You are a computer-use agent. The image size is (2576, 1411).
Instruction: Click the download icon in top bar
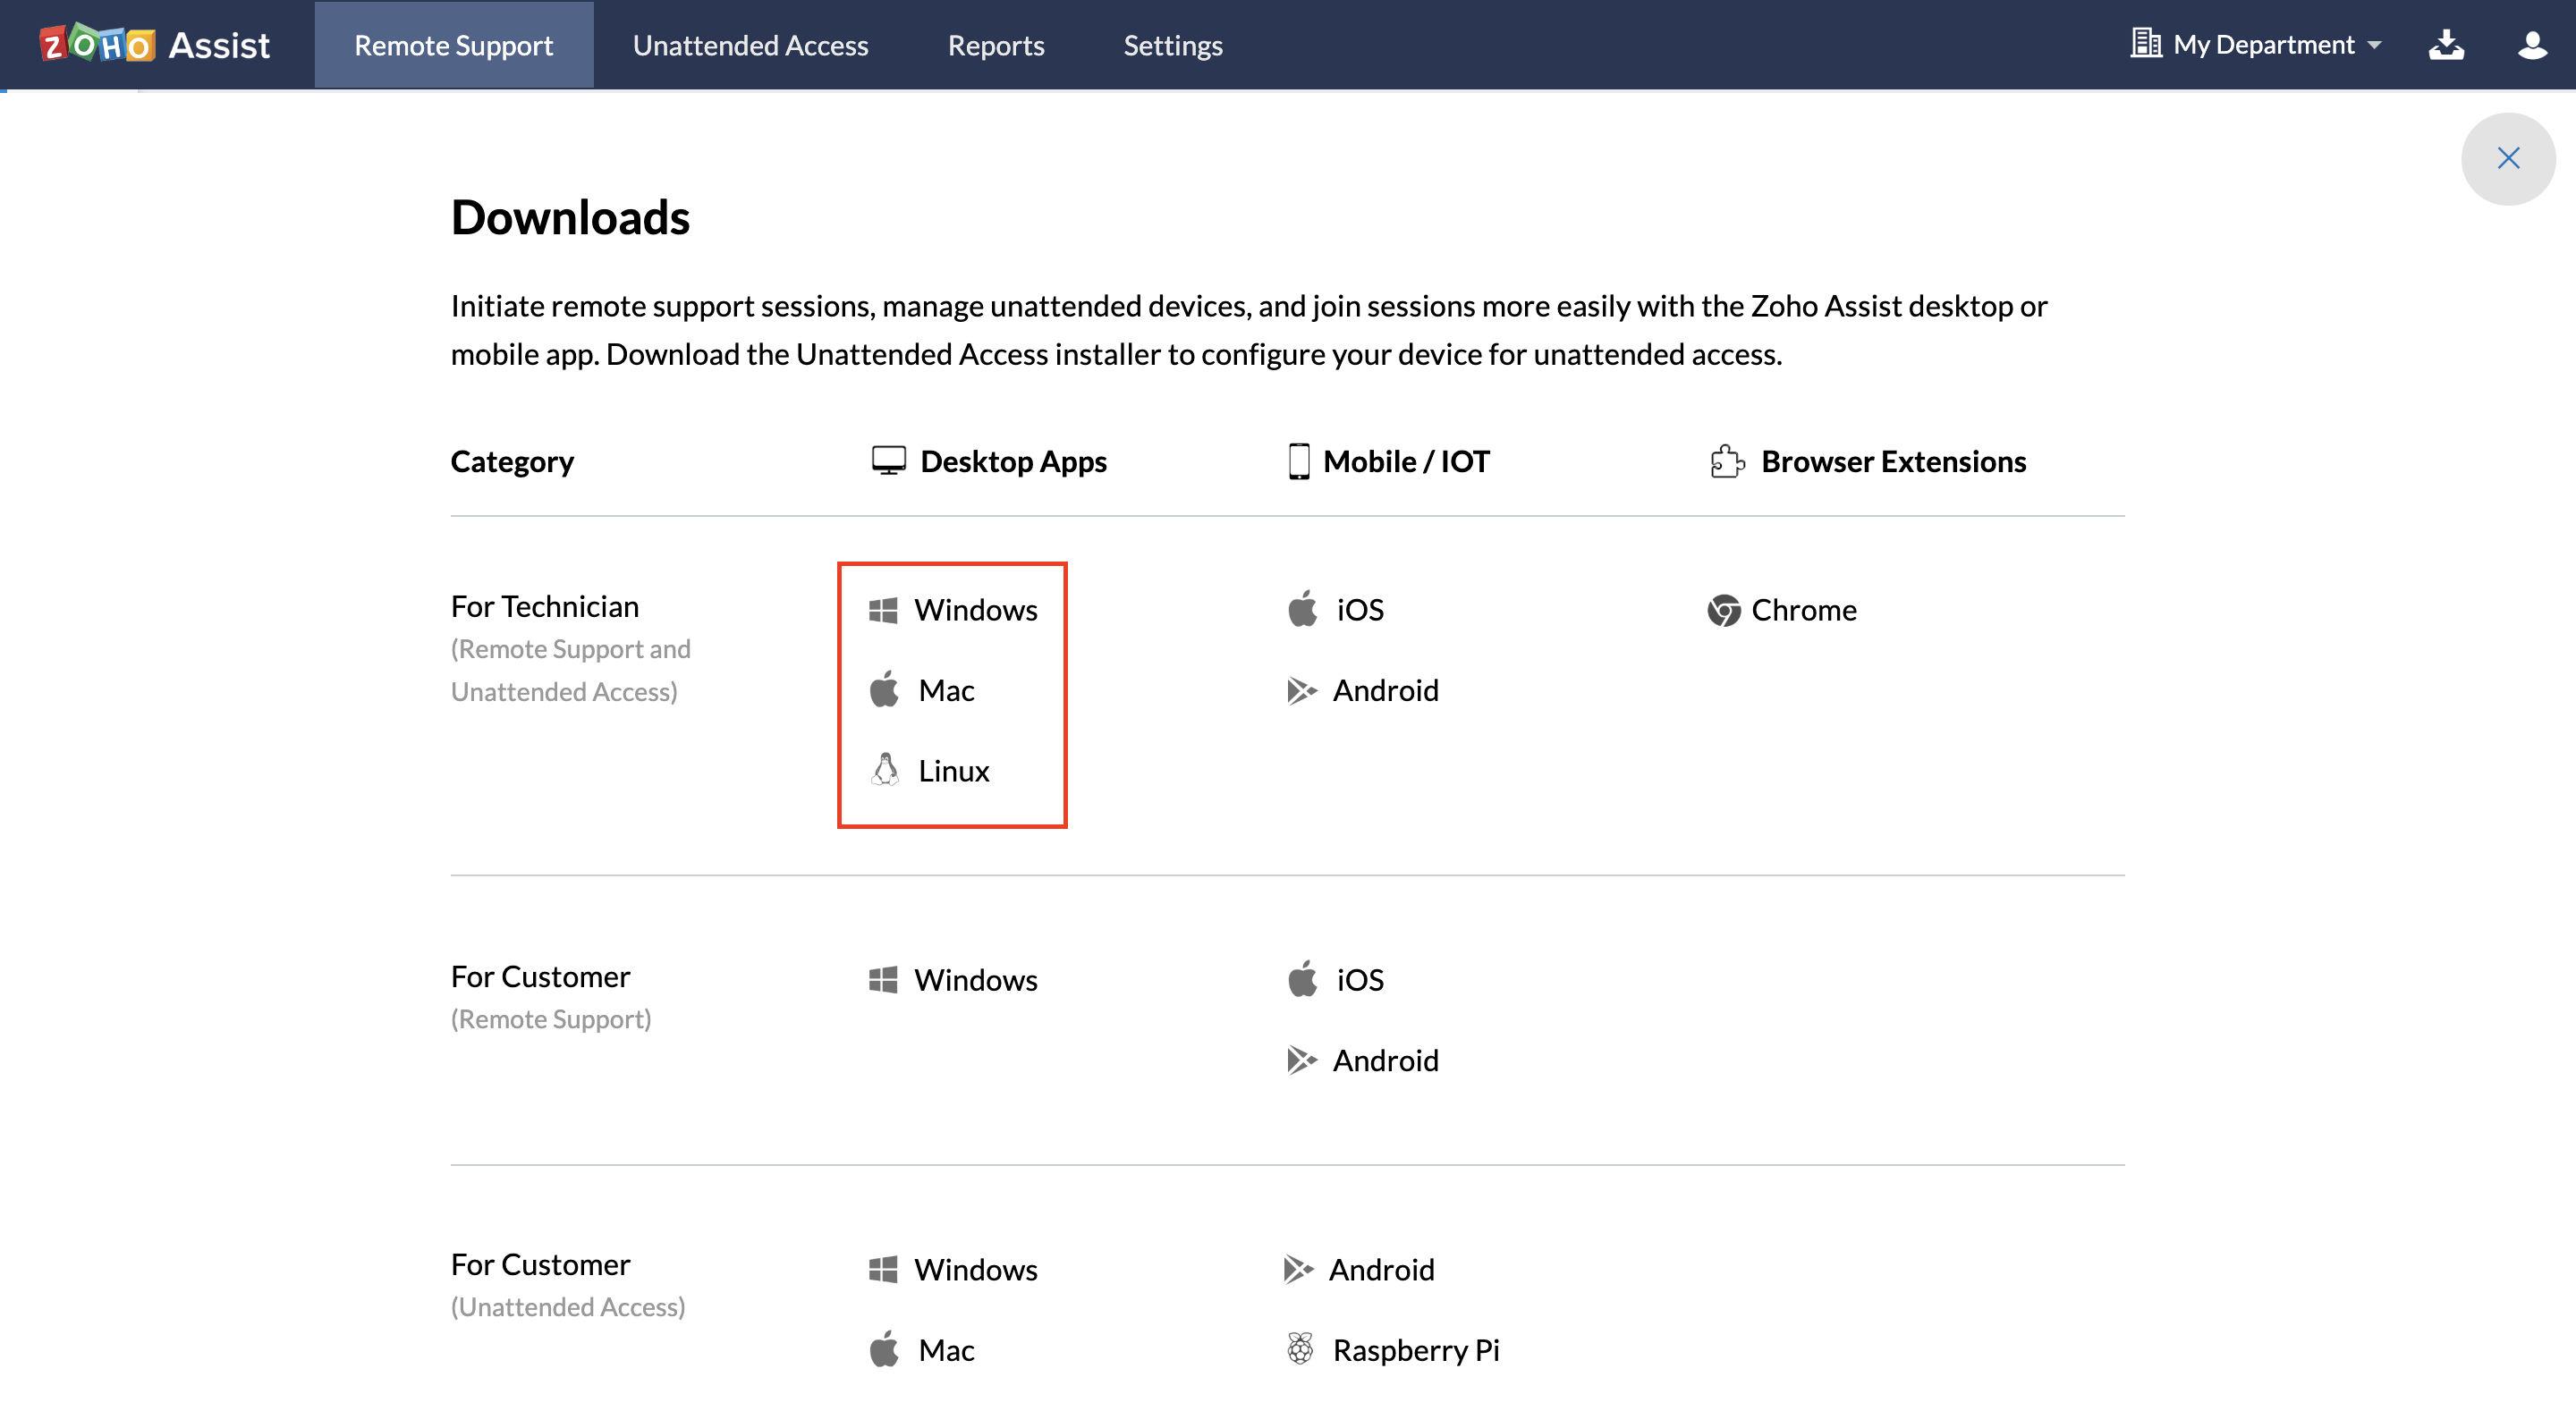(x=2446, y=45)
